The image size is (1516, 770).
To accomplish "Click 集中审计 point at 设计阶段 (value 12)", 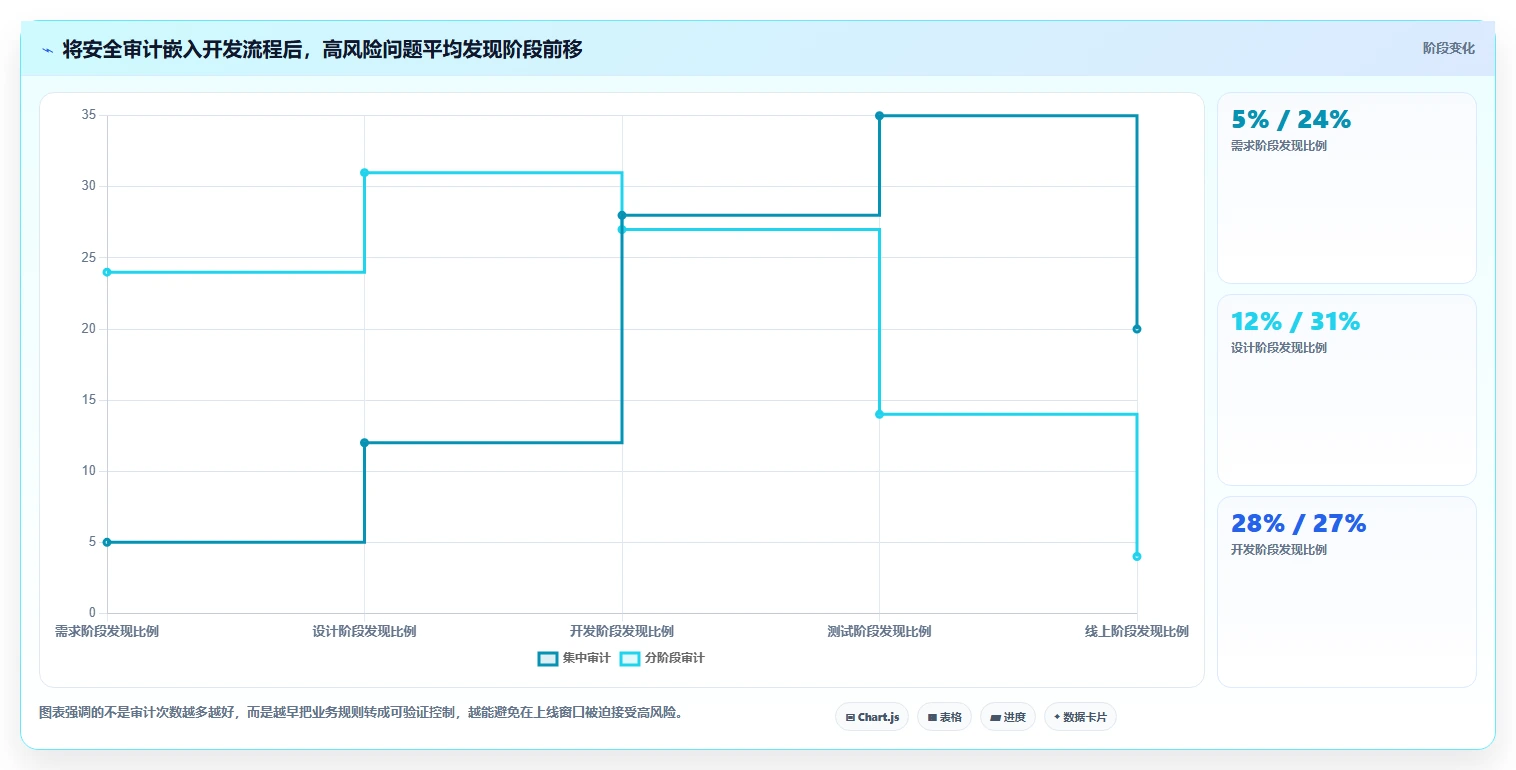I will click(364, 443).
